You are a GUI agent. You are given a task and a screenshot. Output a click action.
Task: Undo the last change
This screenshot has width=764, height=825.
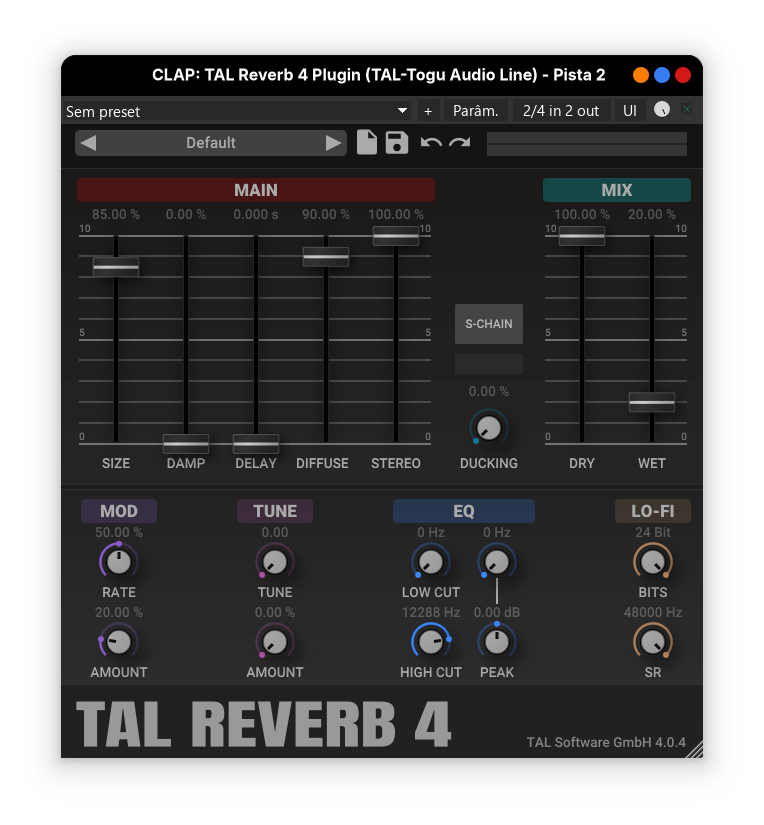(x=431, y=143)
